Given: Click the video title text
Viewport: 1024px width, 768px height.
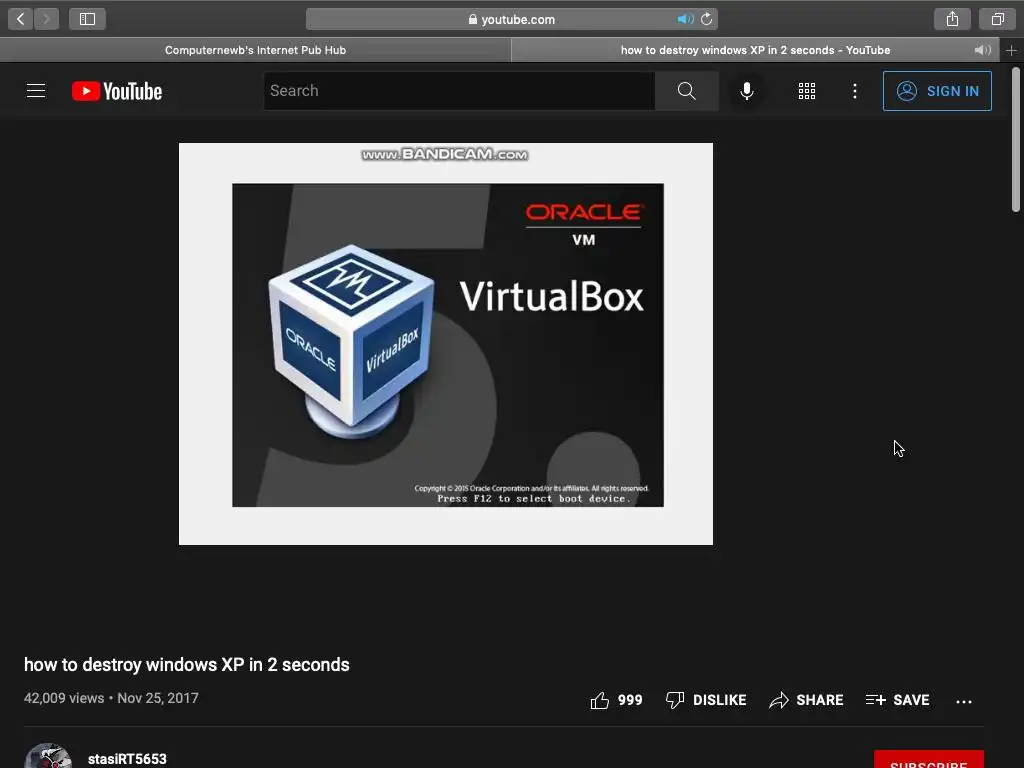Looking at the screenshot, I should coord(187,665).
